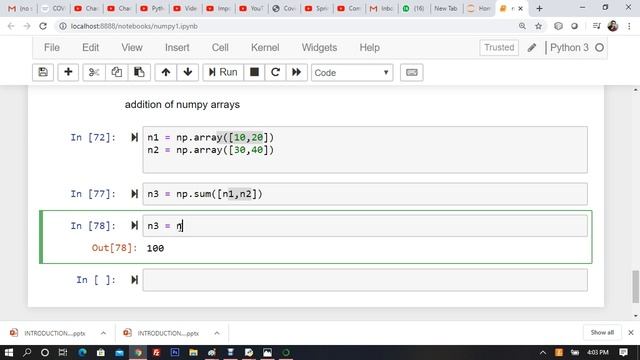Viewport: 640px width, 360px height.
Task: Go forward in Chrome browser history
Action: click(27, 26)
